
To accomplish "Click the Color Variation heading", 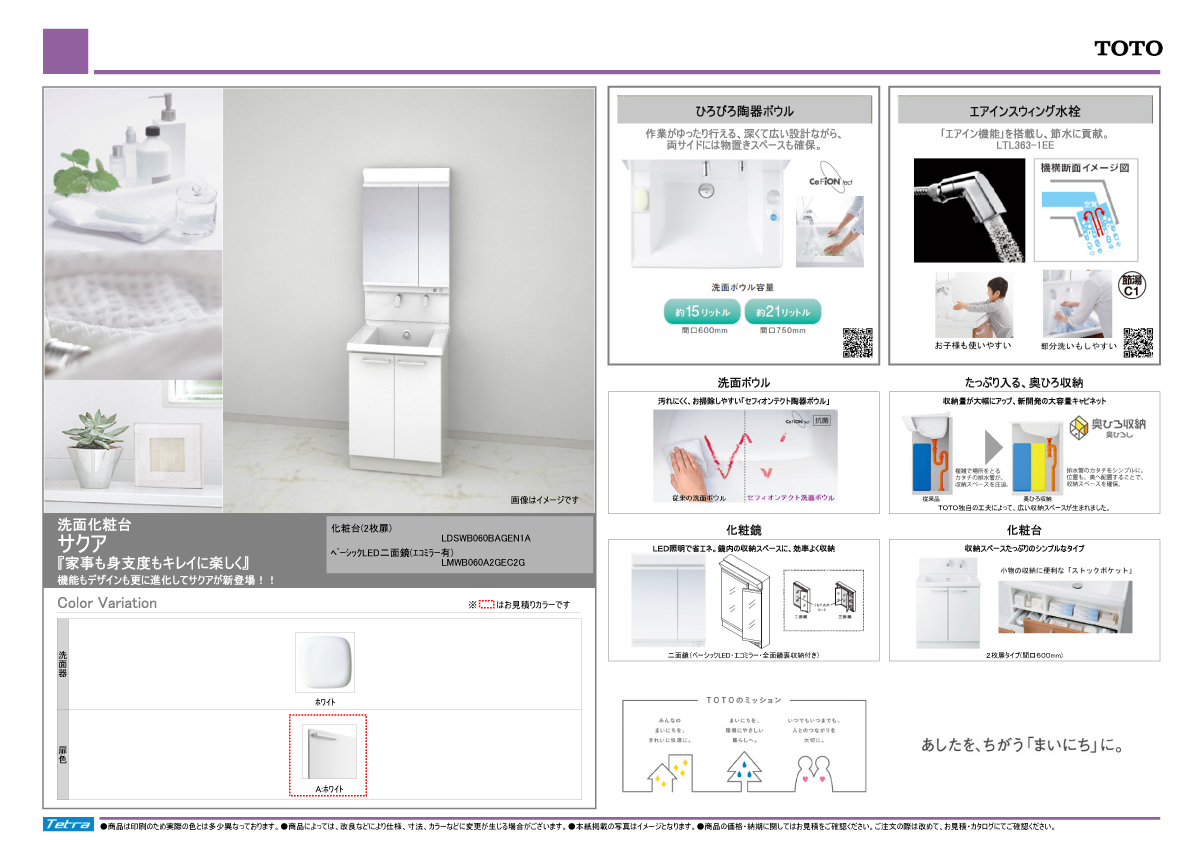I will 107,603.
